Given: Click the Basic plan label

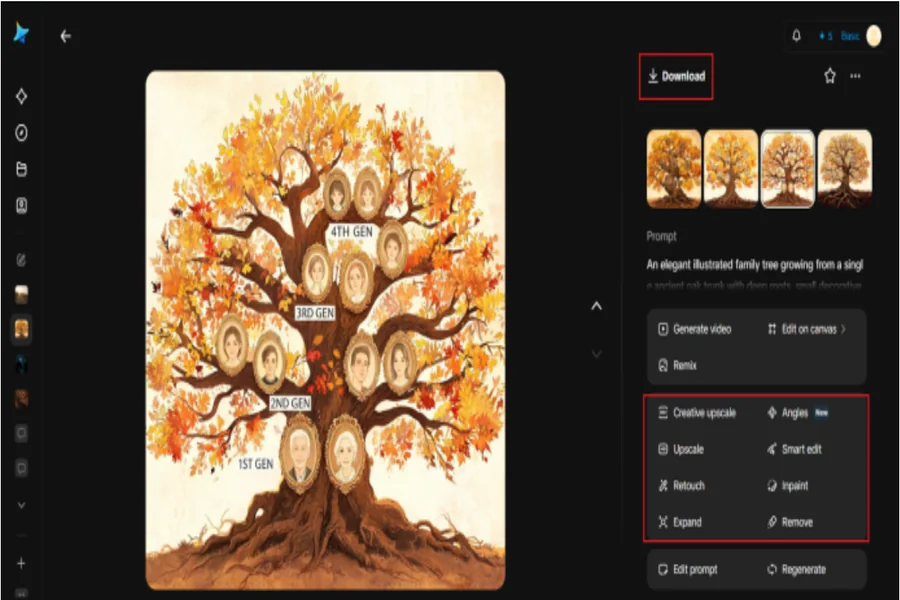Looking at the screenshot, I should [850, 36].
